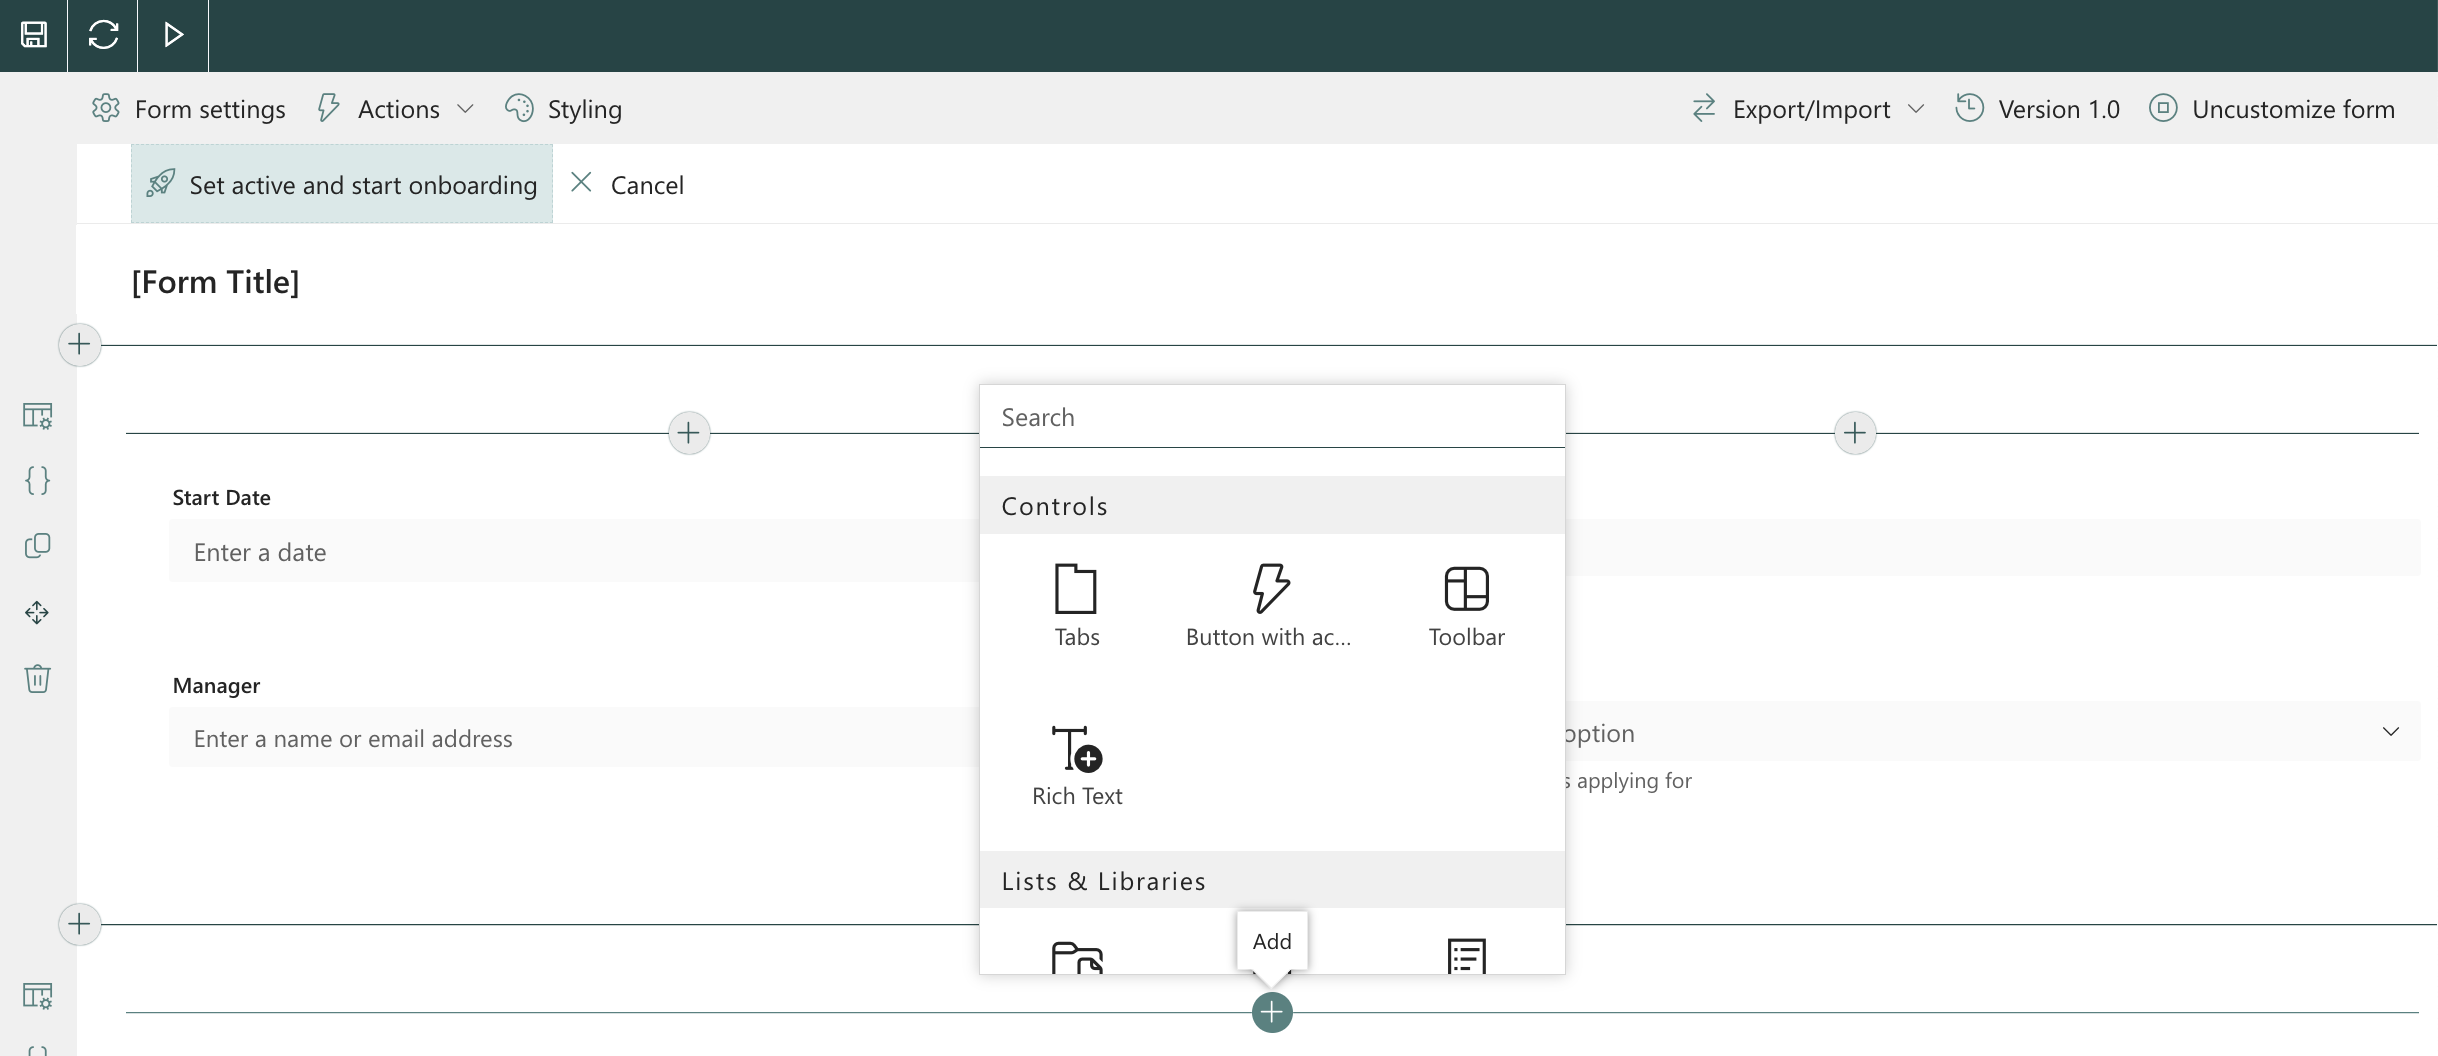This screenshot has width=2438, height=1056.
Task: Click Uncustomize form
Action: 2271,109
